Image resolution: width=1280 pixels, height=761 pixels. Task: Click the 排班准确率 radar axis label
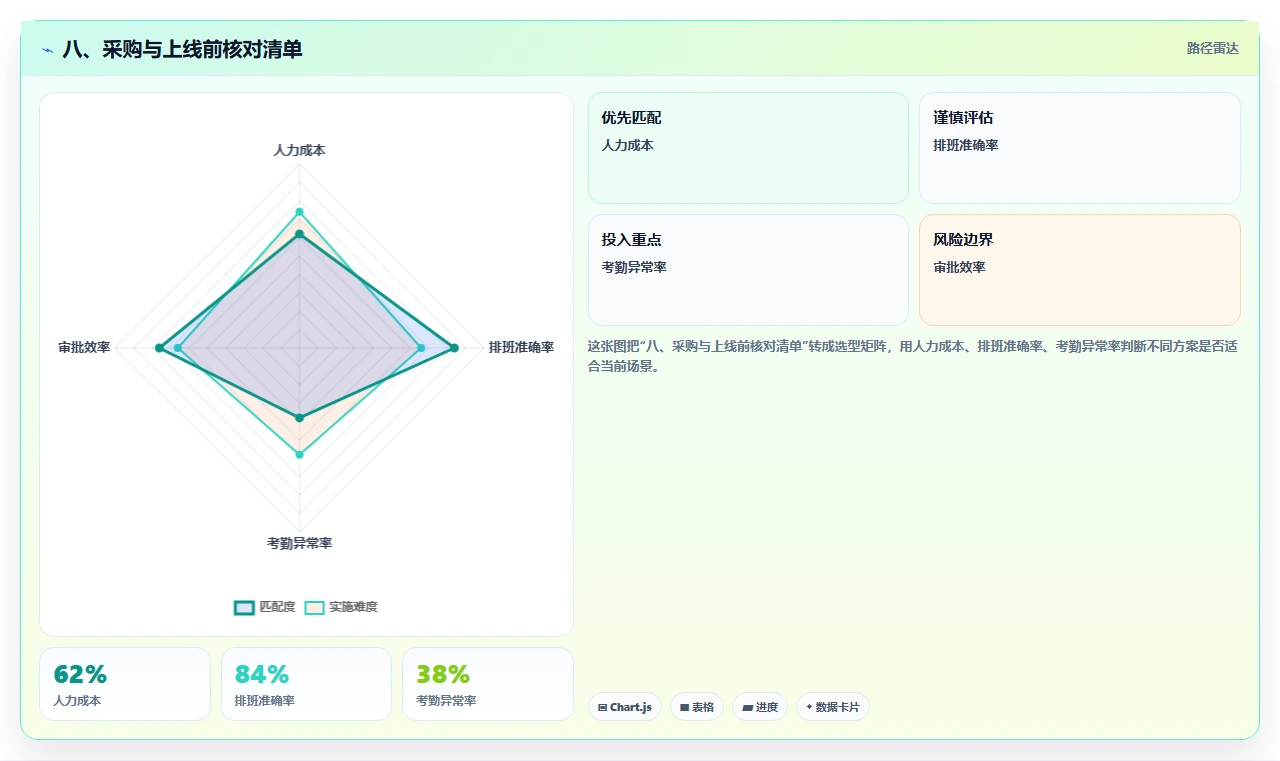pyautogui.click(x=521, y=348)
